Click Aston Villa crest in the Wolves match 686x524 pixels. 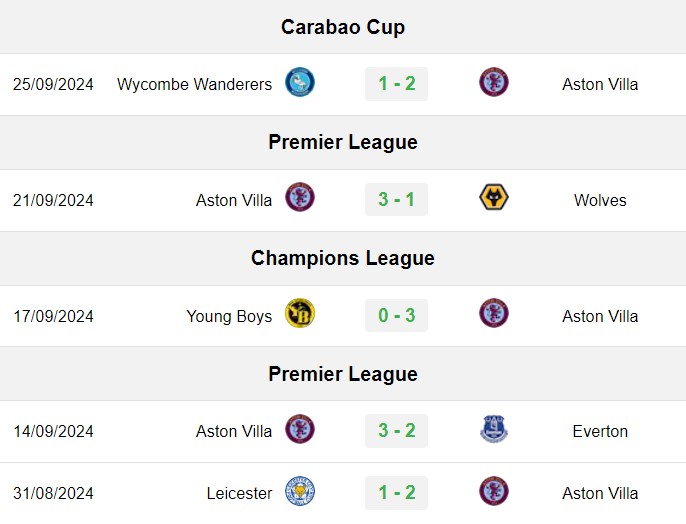pyautogui.click(x=300, y=197)
